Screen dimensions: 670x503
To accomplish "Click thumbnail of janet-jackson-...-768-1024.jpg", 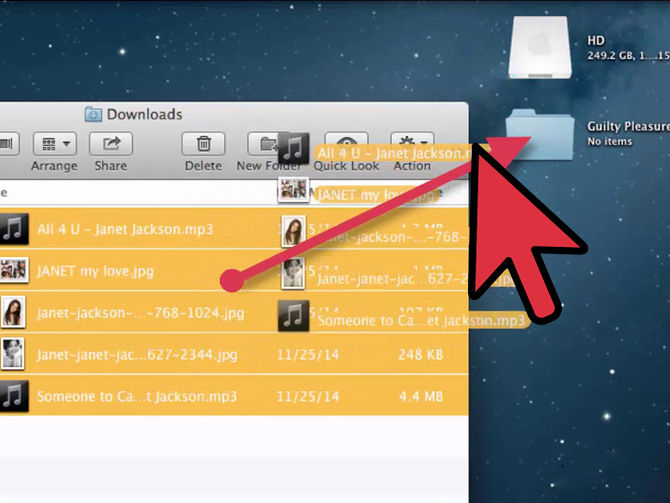I will tap(13, 312).
